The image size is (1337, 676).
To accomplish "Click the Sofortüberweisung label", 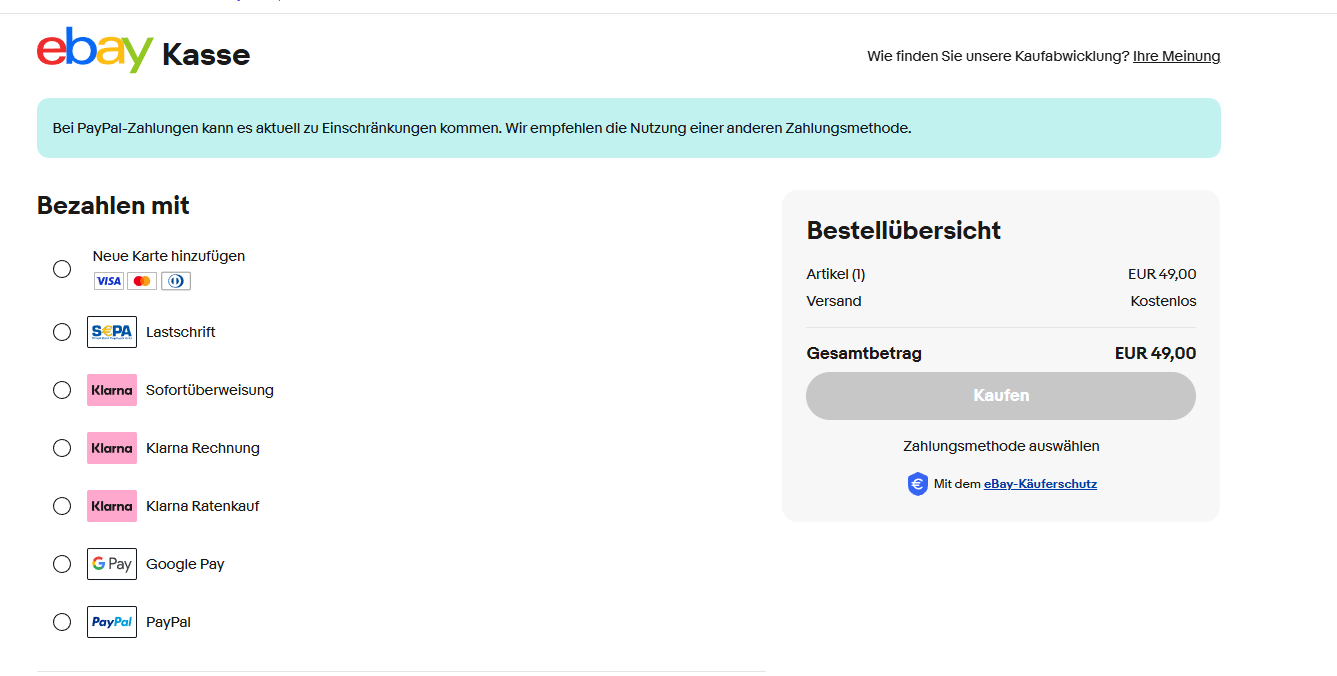I will click(210, 390).
